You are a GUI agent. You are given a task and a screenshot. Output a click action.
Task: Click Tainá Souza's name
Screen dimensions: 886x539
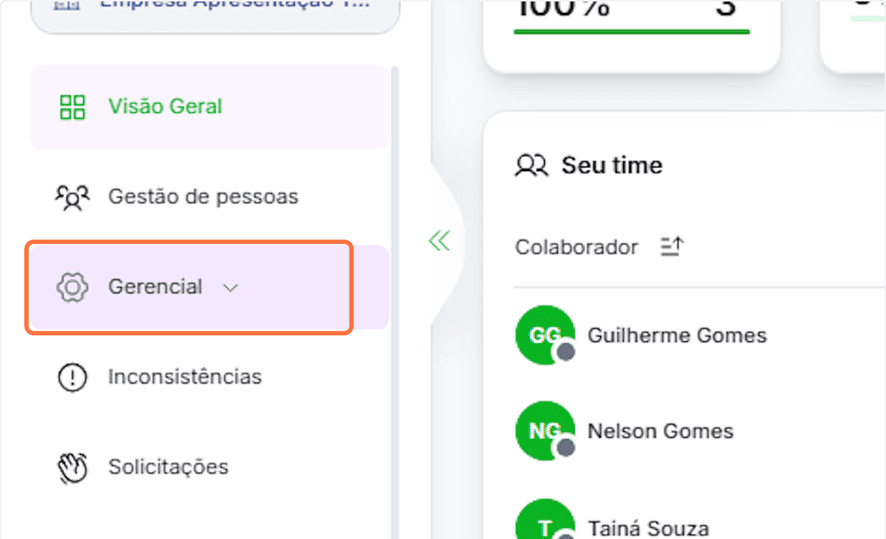click(x=648, y=528)
